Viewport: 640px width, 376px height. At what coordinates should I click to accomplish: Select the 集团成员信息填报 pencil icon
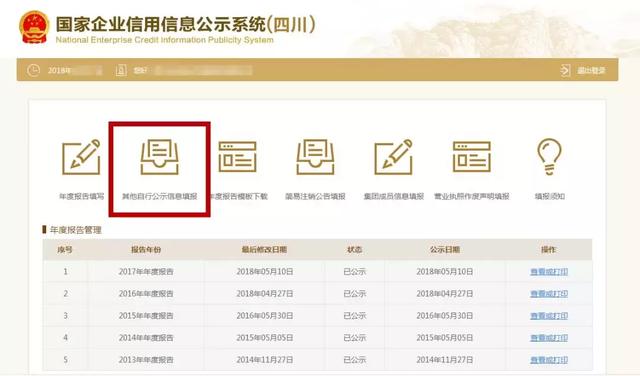393,157
